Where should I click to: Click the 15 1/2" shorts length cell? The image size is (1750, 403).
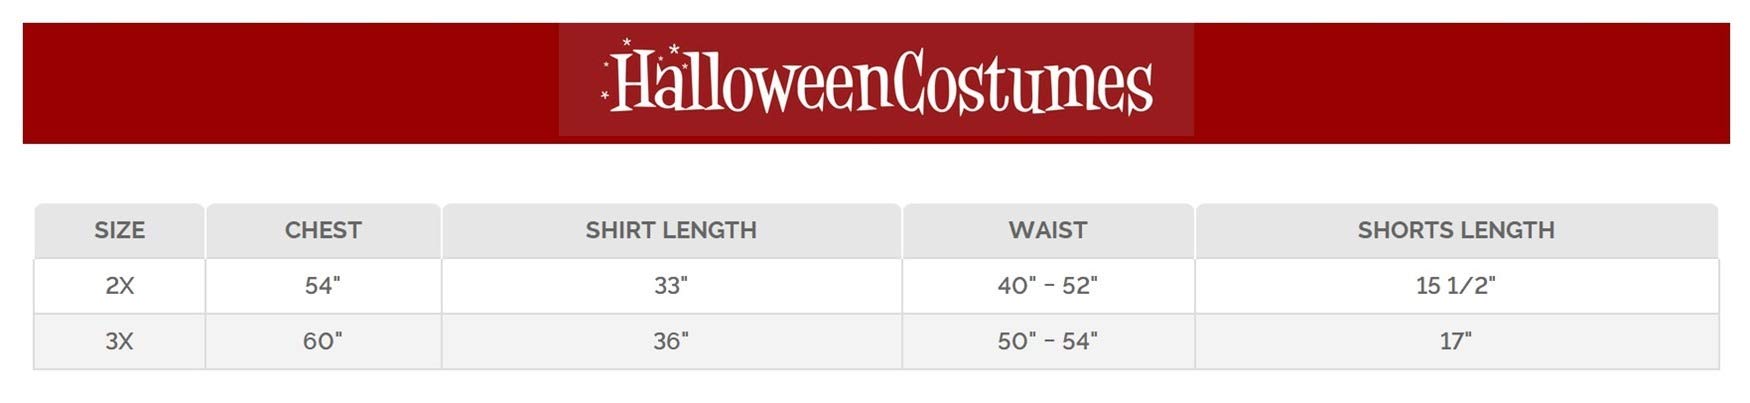click(x=1456, y=286)
